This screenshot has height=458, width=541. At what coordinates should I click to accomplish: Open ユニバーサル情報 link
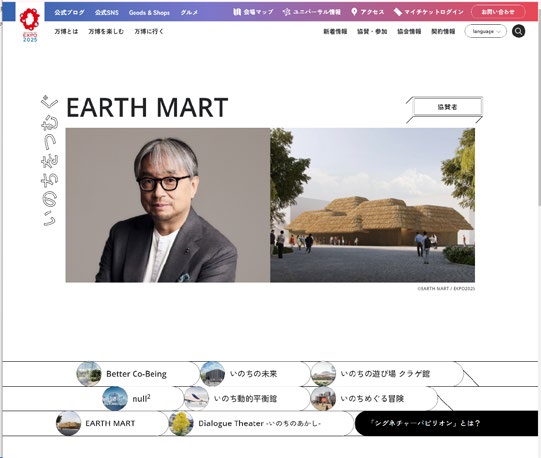312,12
